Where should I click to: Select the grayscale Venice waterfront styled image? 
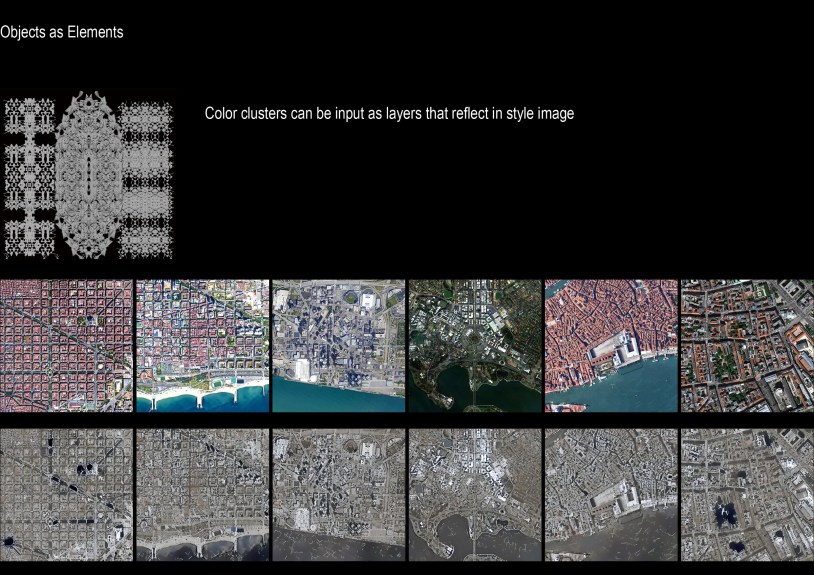coord(610,494)
